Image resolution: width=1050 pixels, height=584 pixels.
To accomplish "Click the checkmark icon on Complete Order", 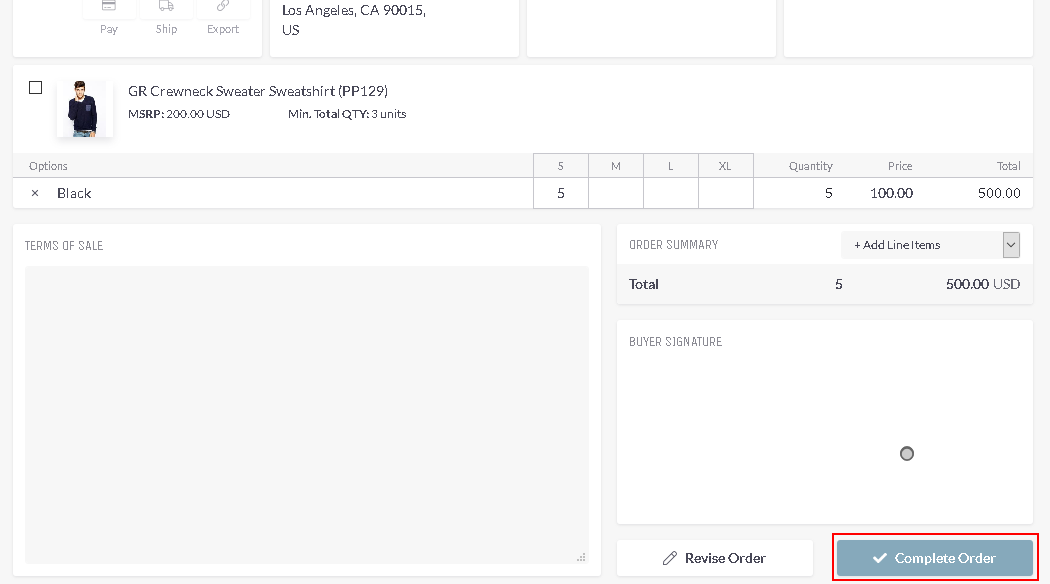I will point(880,558).
